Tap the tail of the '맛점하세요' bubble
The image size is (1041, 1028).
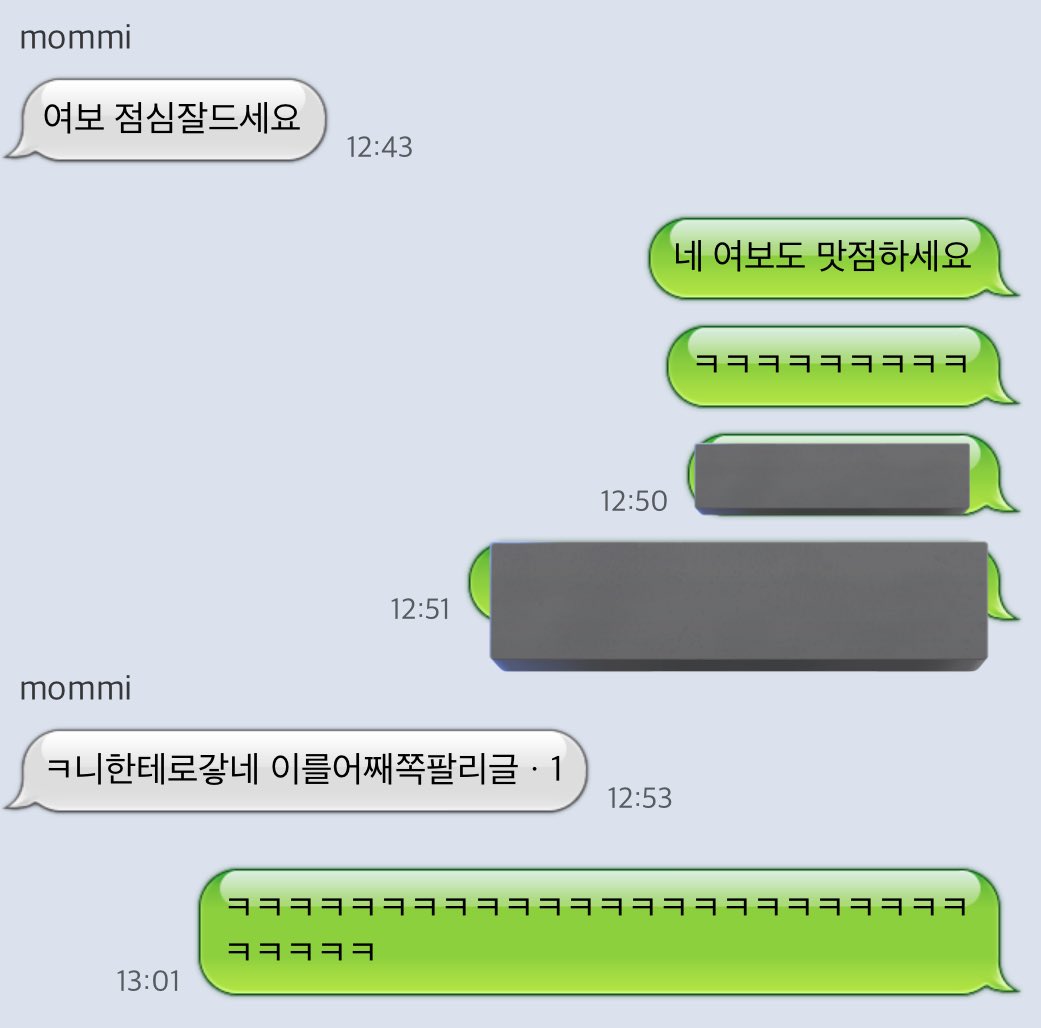(1004, 288)
